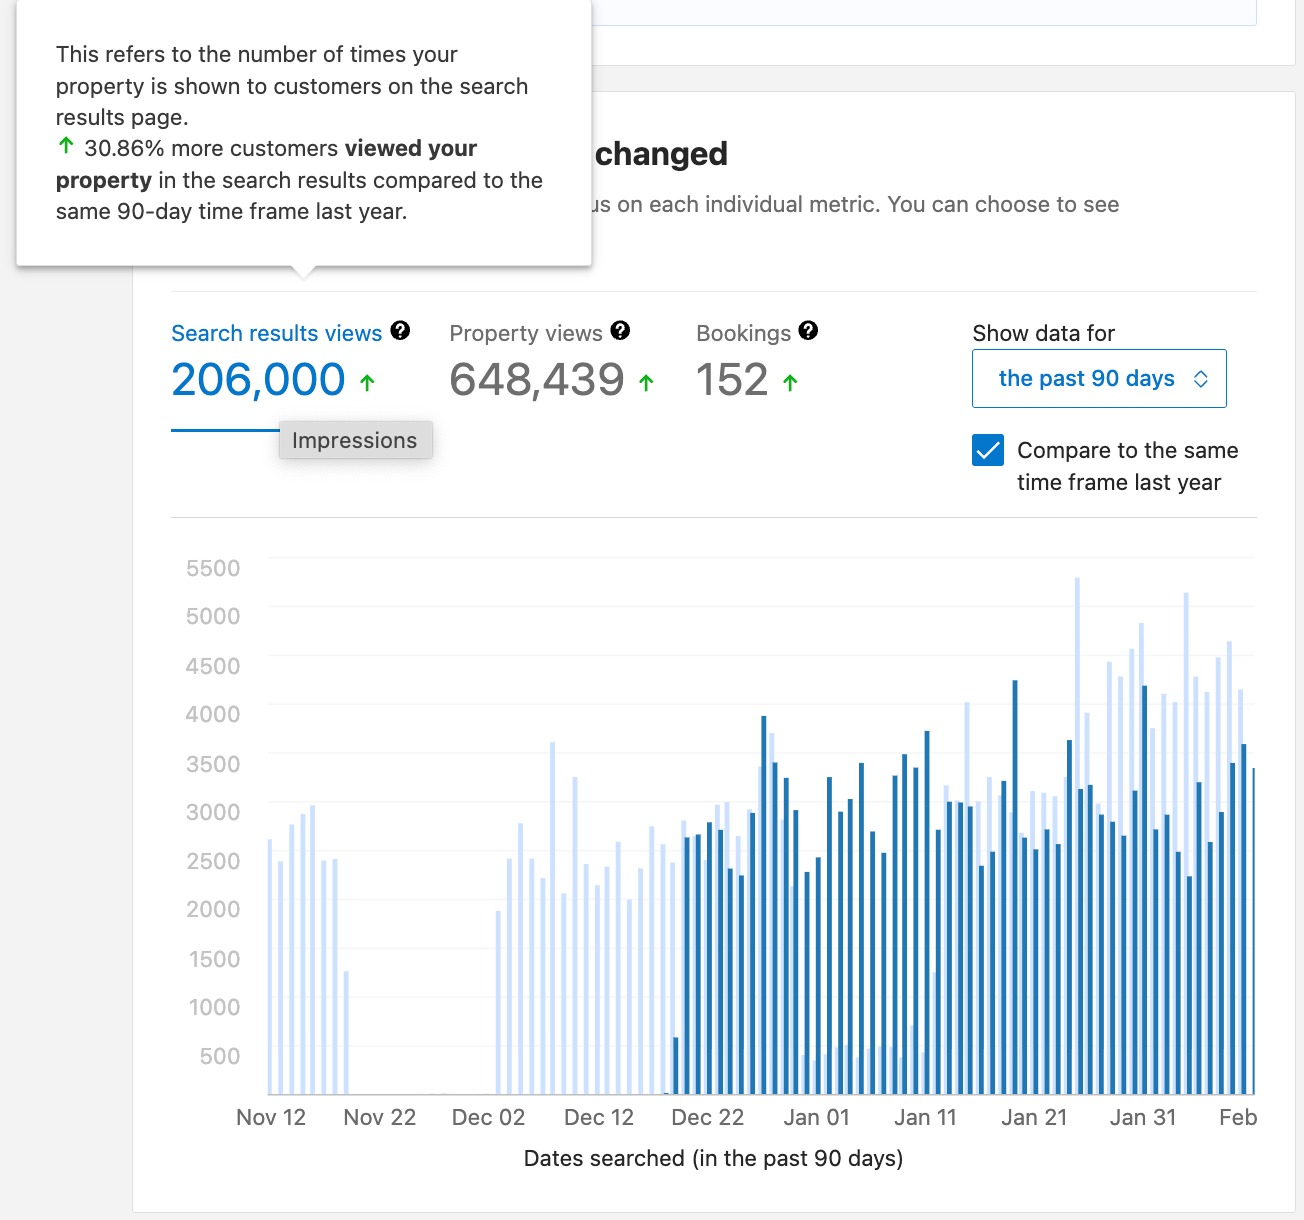Click the tallest bar near Jan 21
Viewport: 1304px width, 1220px height.
pyautogui.click(x=1076, y=750)
